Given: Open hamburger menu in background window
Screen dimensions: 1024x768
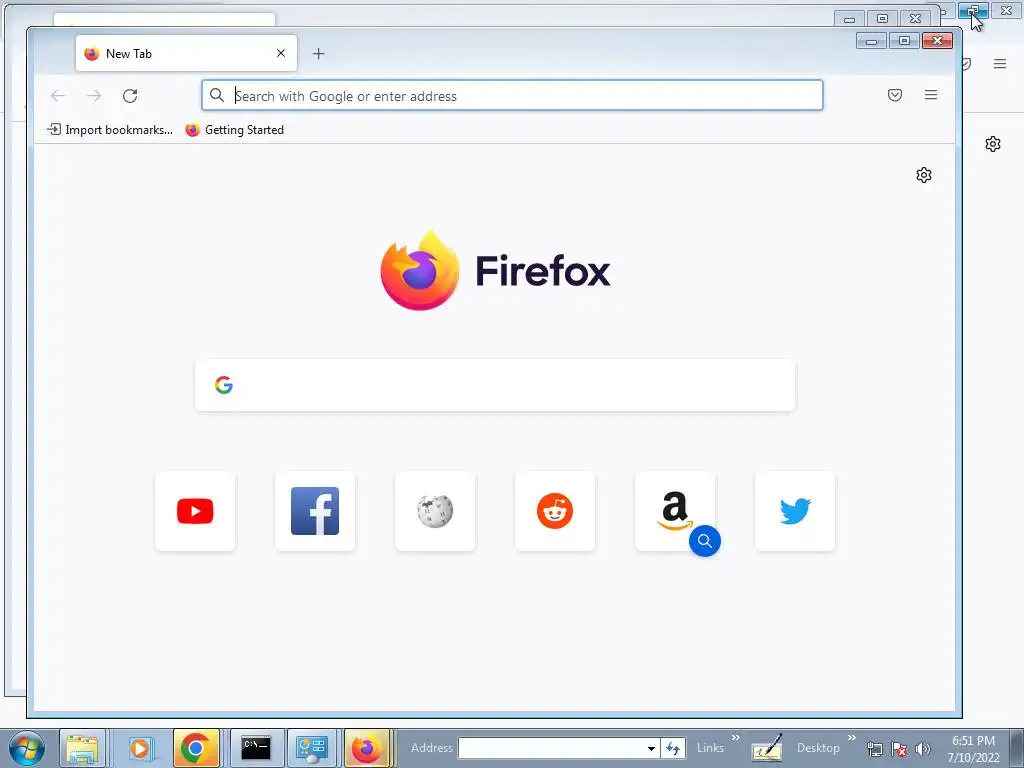Looking at the screenshot, I should pyautogui.click(x=1000, y=63).
